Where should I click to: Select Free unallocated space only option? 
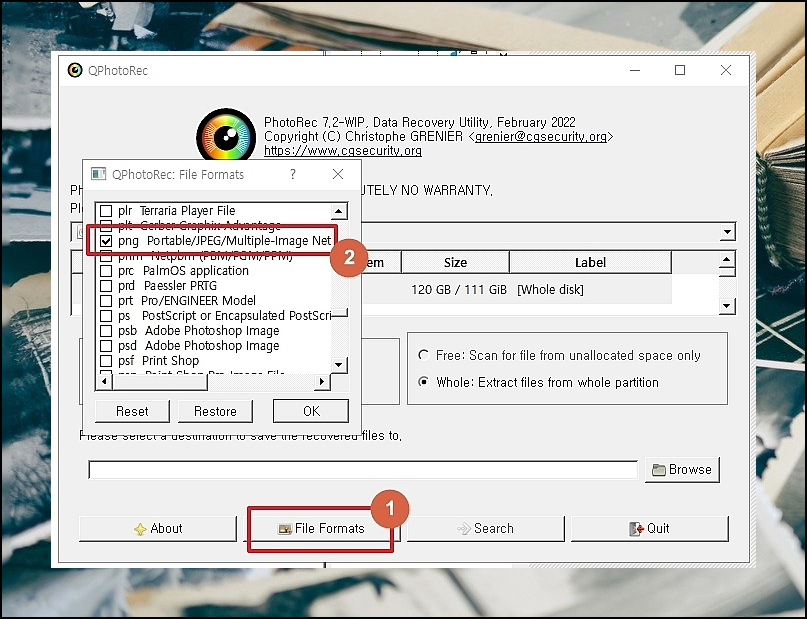424,355
